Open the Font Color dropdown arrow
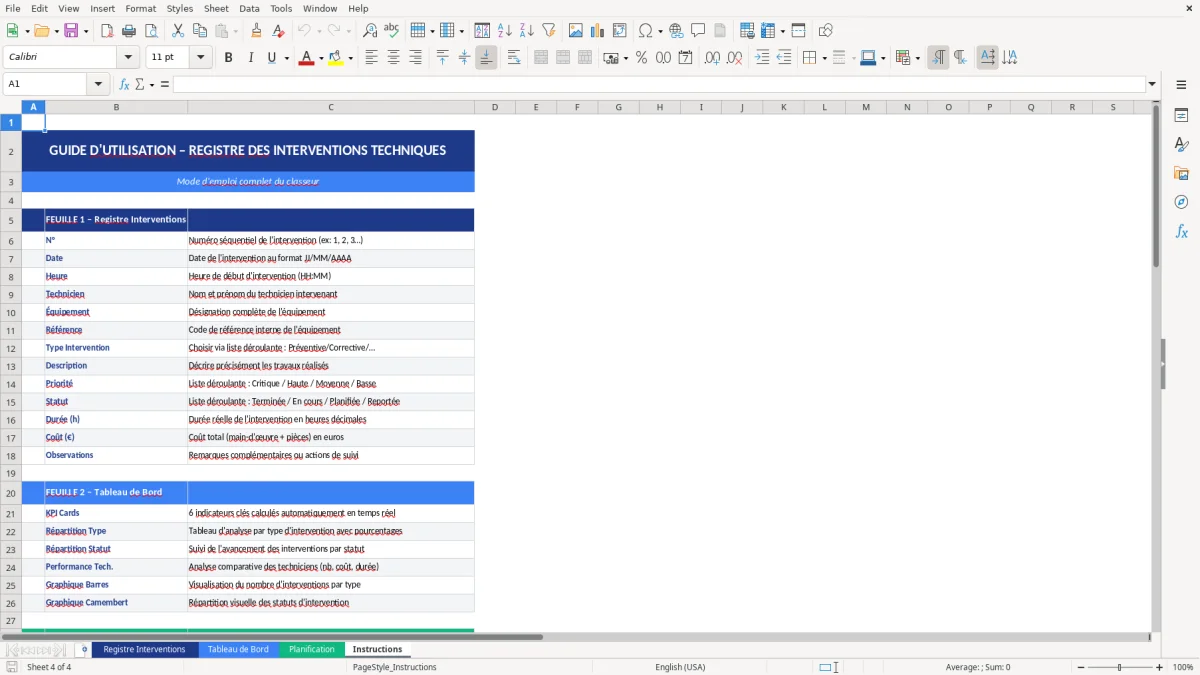1200x675 pixels. [x=319, y=58]
